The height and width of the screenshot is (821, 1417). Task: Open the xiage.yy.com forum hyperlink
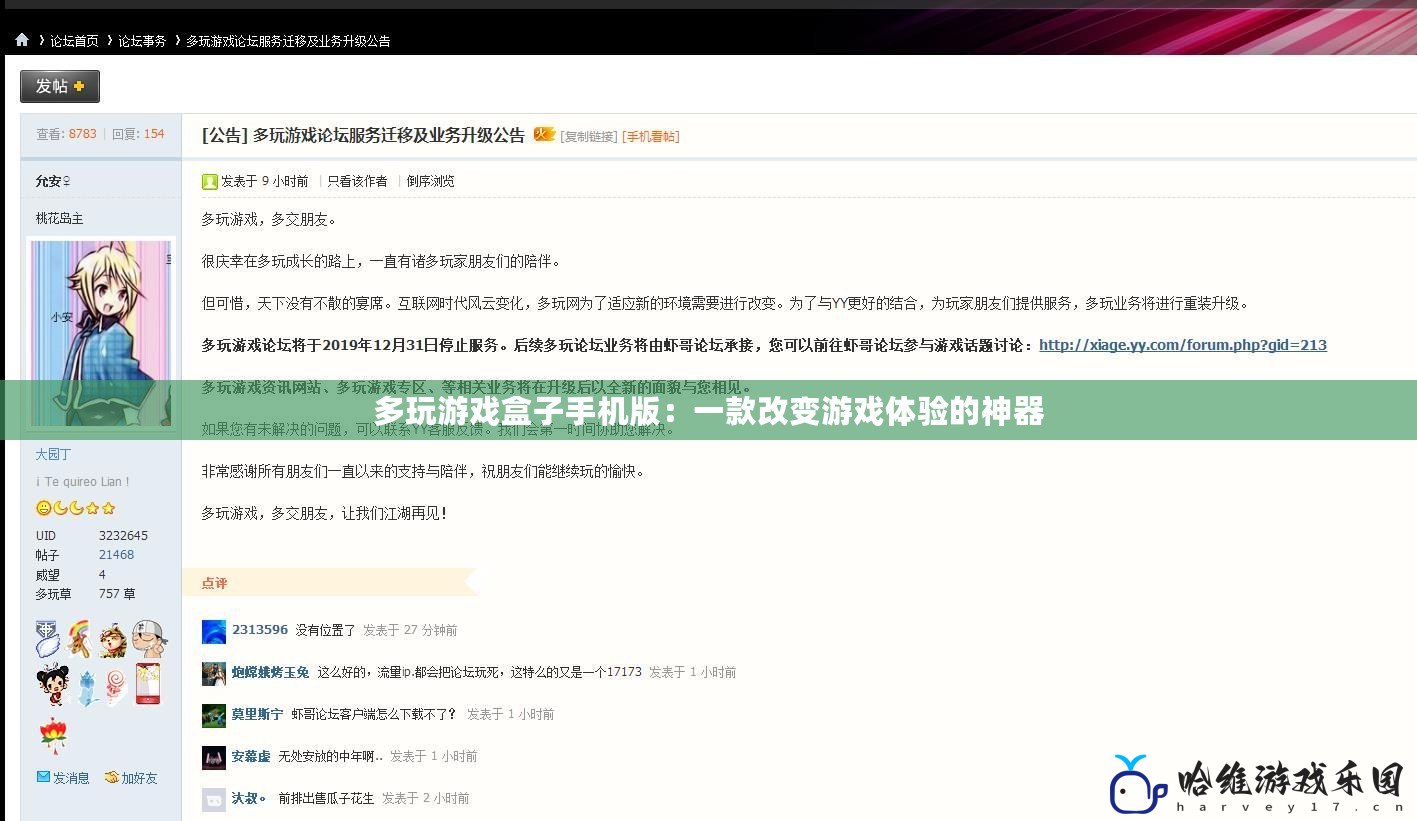point(1183,345)
